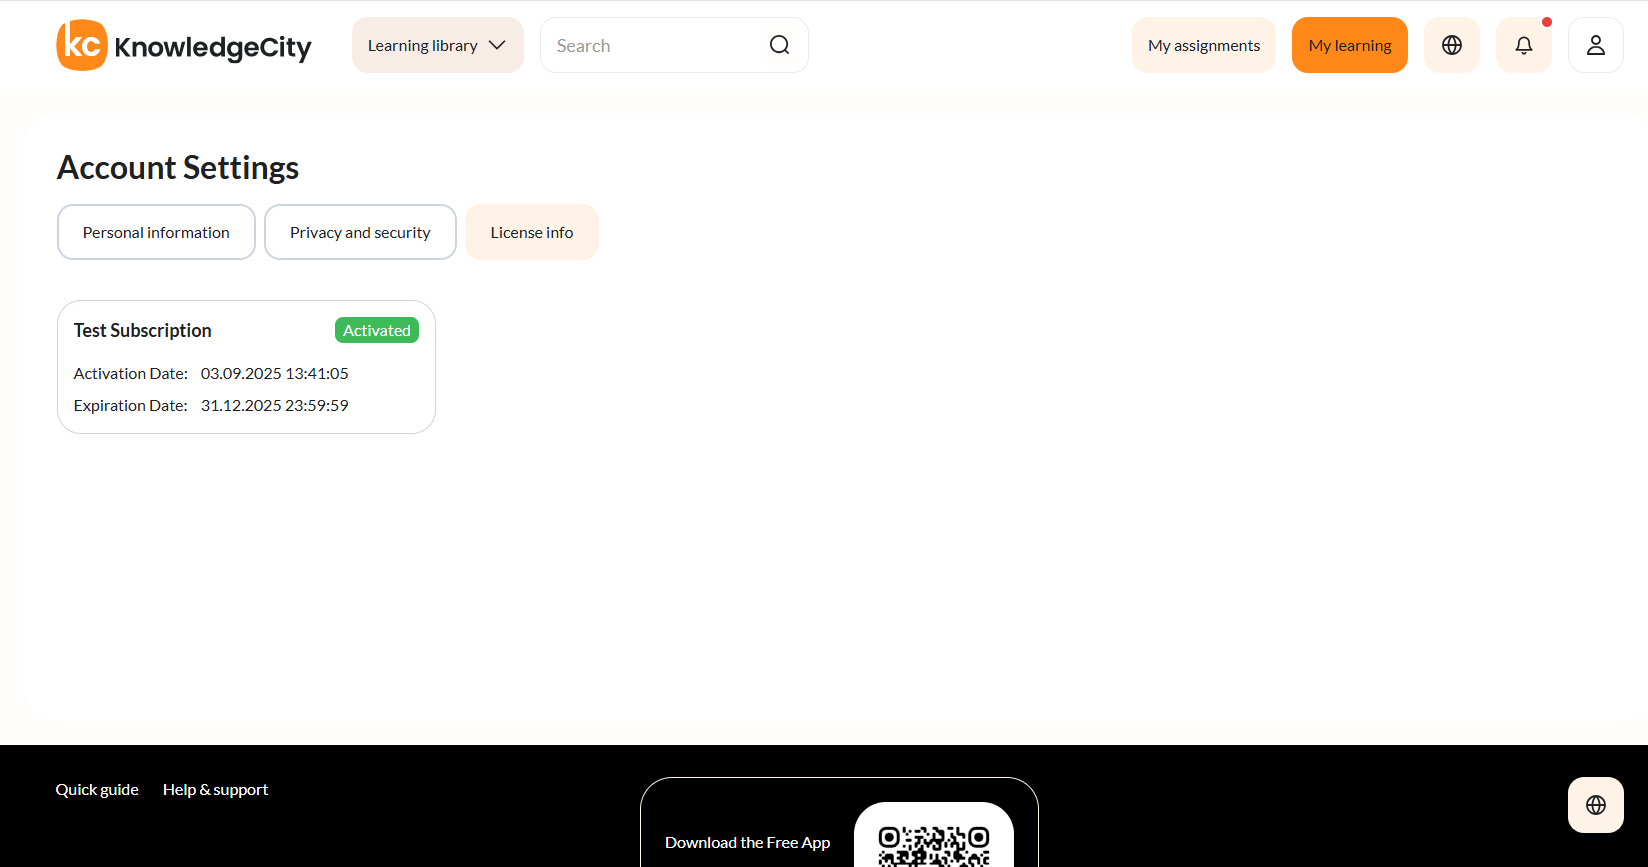Click the Activation Date label
This screenshot has width=1648, height=867.
tap(131, 373)
